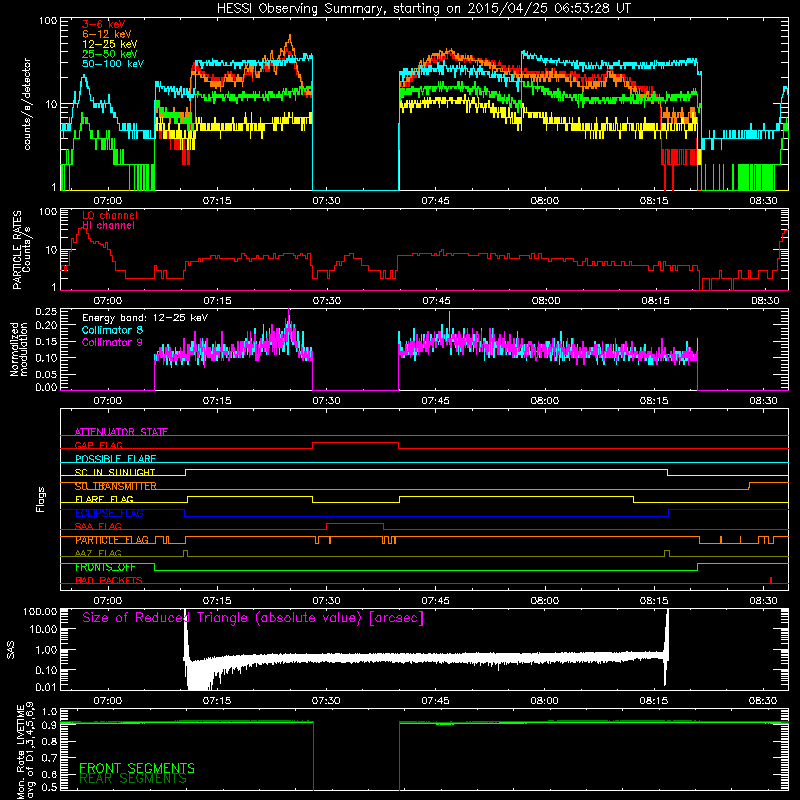Click 07:15 tick under Flags panel
800x800 pixels.
tap(217, 601)
